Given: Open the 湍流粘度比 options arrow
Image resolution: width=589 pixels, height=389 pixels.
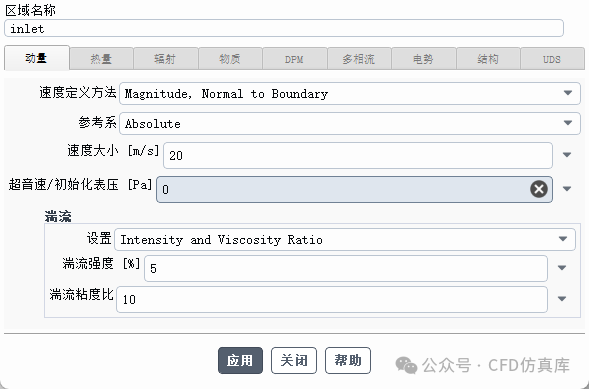Looking at the screenshot, I should [x=562, y=299].
